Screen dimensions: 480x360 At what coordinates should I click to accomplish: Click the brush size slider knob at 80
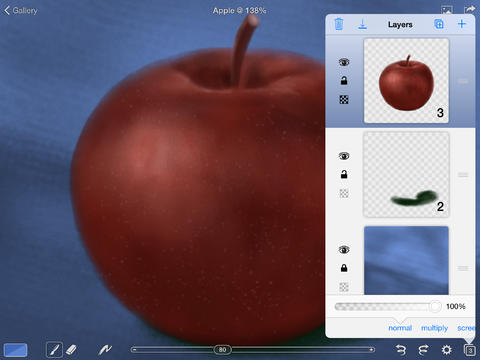coord(222,349)
